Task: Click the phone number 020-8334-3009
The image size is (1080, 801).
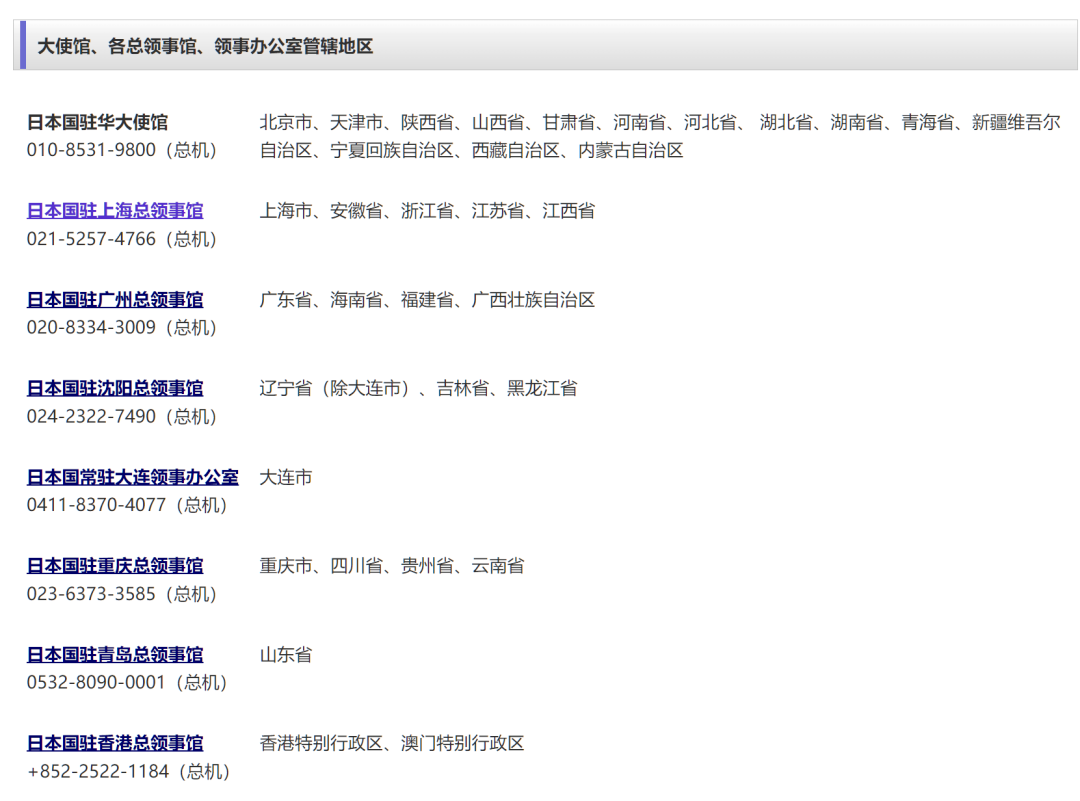Action: pos(92,327)
